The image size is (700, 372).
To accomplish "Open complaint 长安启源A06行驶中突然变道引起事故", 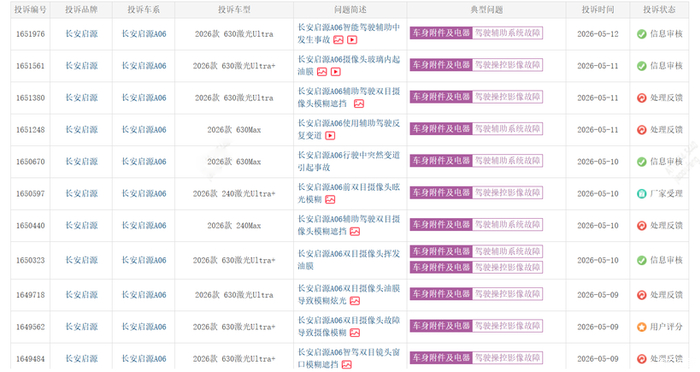I will point(349,161).
